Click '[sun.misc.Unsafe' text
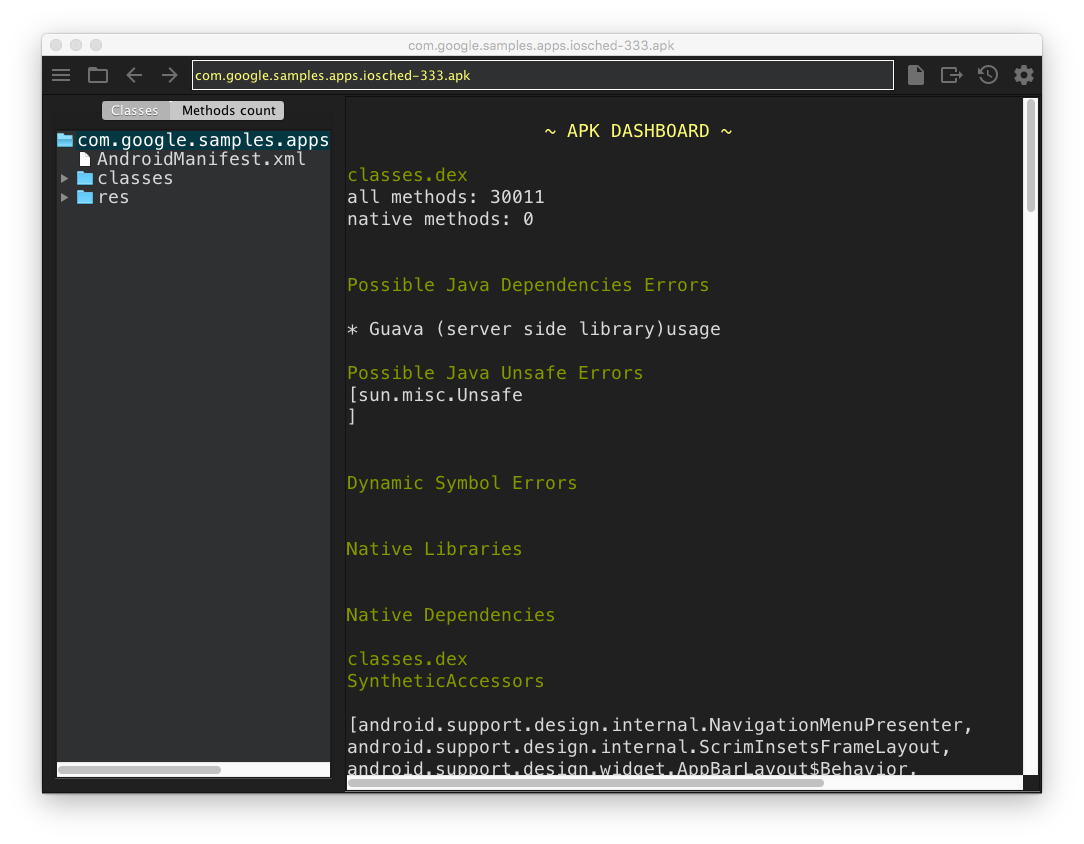The width and height of the screenshot is (1084, 844). 436,395
